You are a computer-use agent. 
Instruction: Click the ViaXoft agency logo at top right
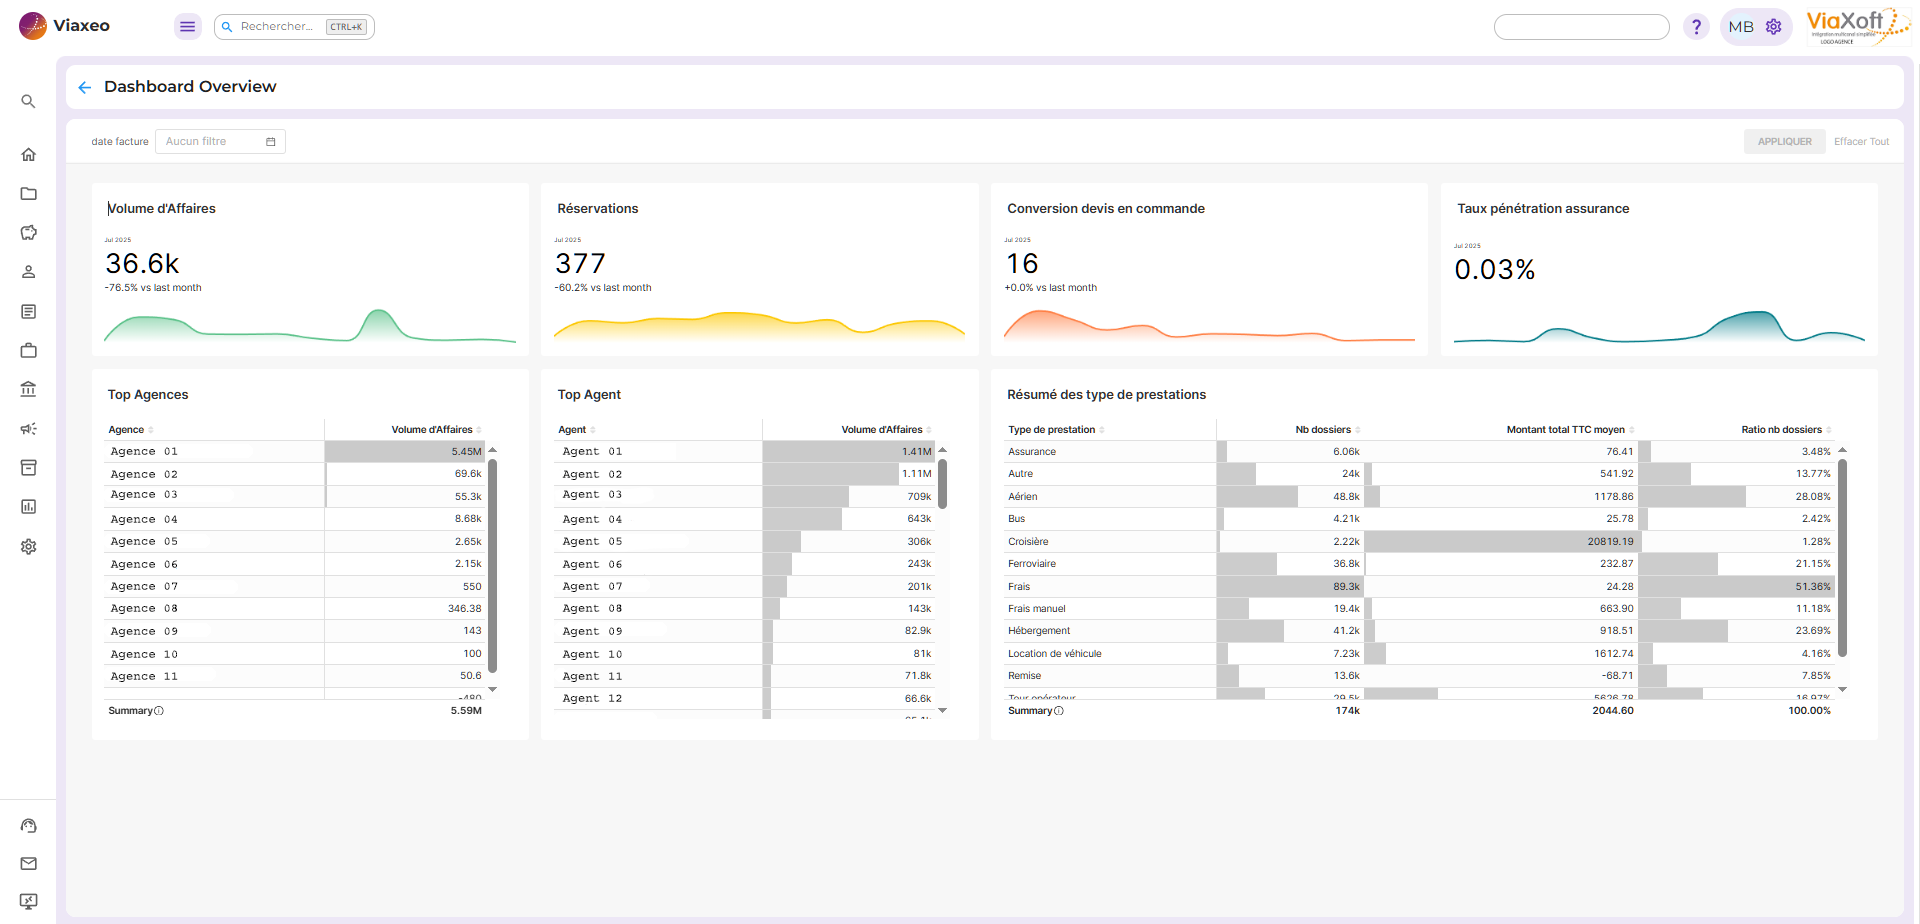[x=1857, y=27]
